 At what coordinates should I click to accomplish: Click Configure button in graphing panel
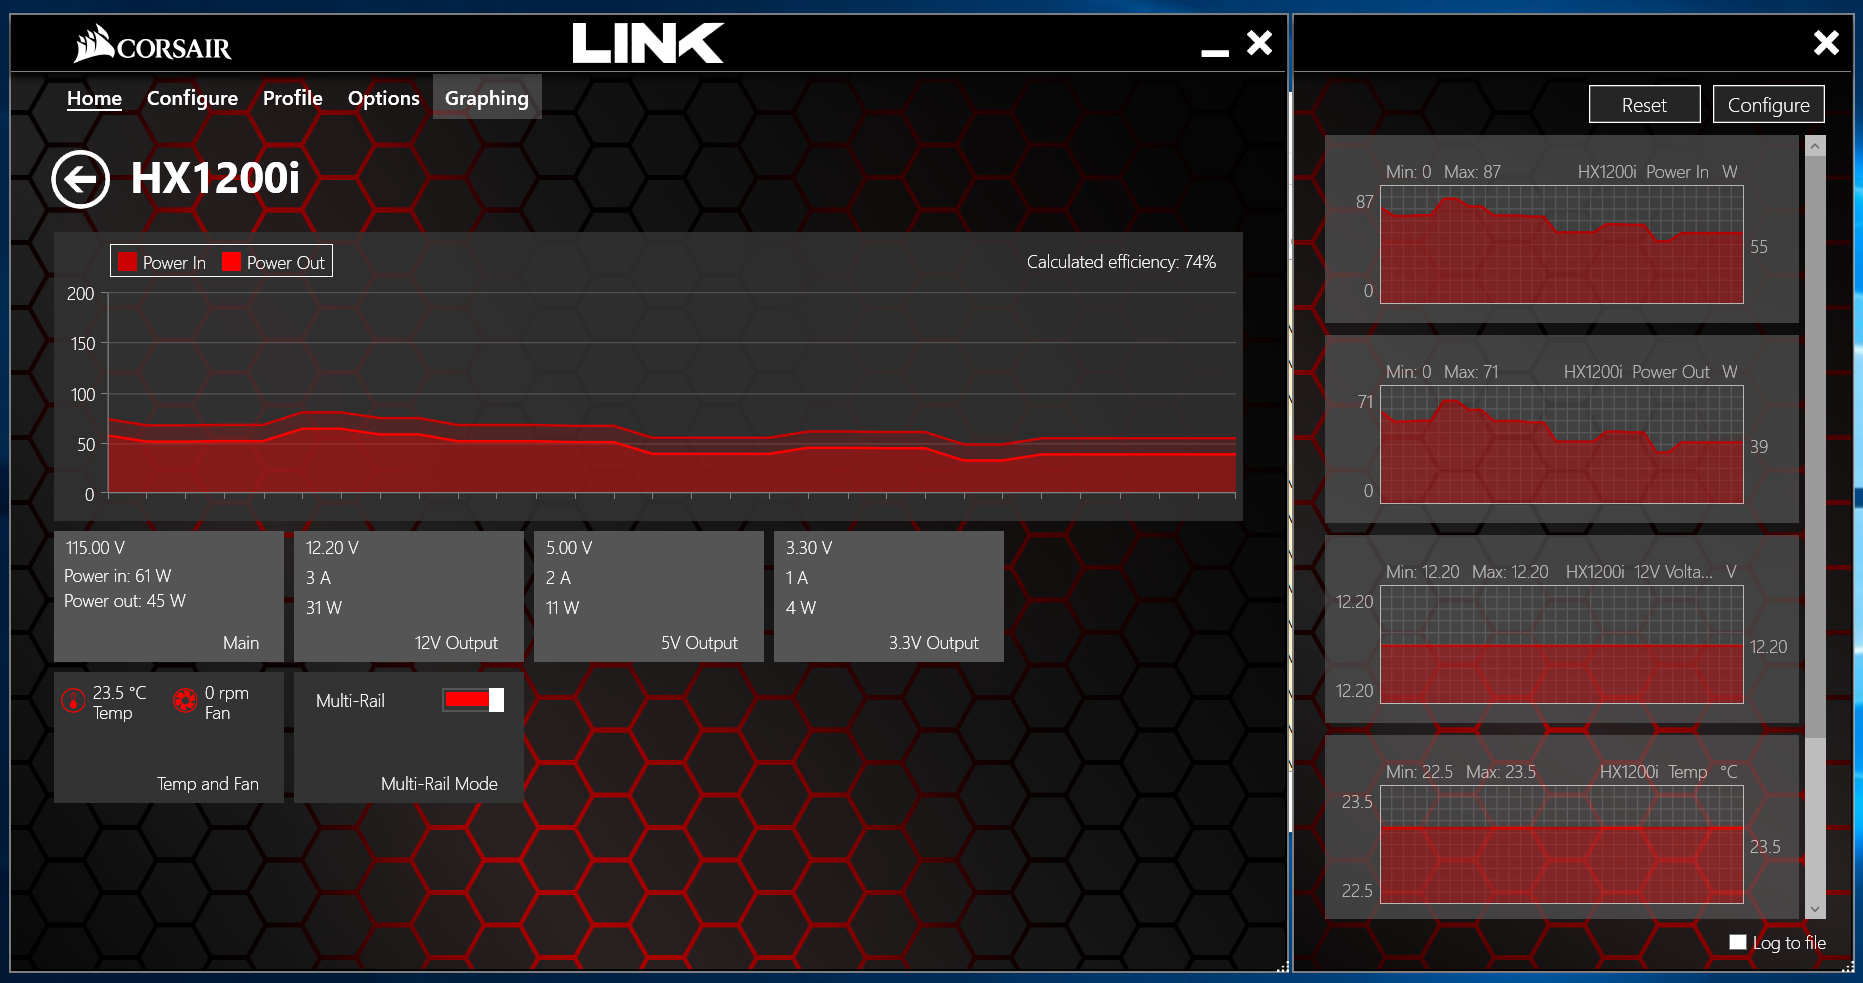point(1768,104)
